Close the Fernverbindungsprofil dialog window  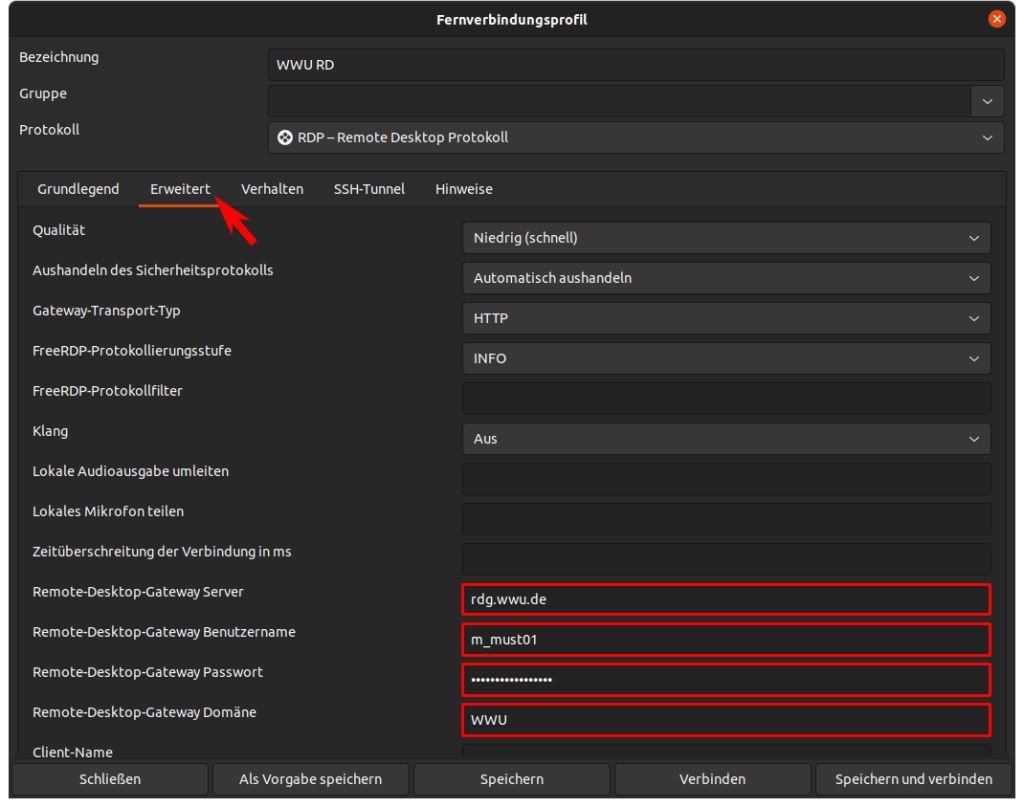coord(996,19)
